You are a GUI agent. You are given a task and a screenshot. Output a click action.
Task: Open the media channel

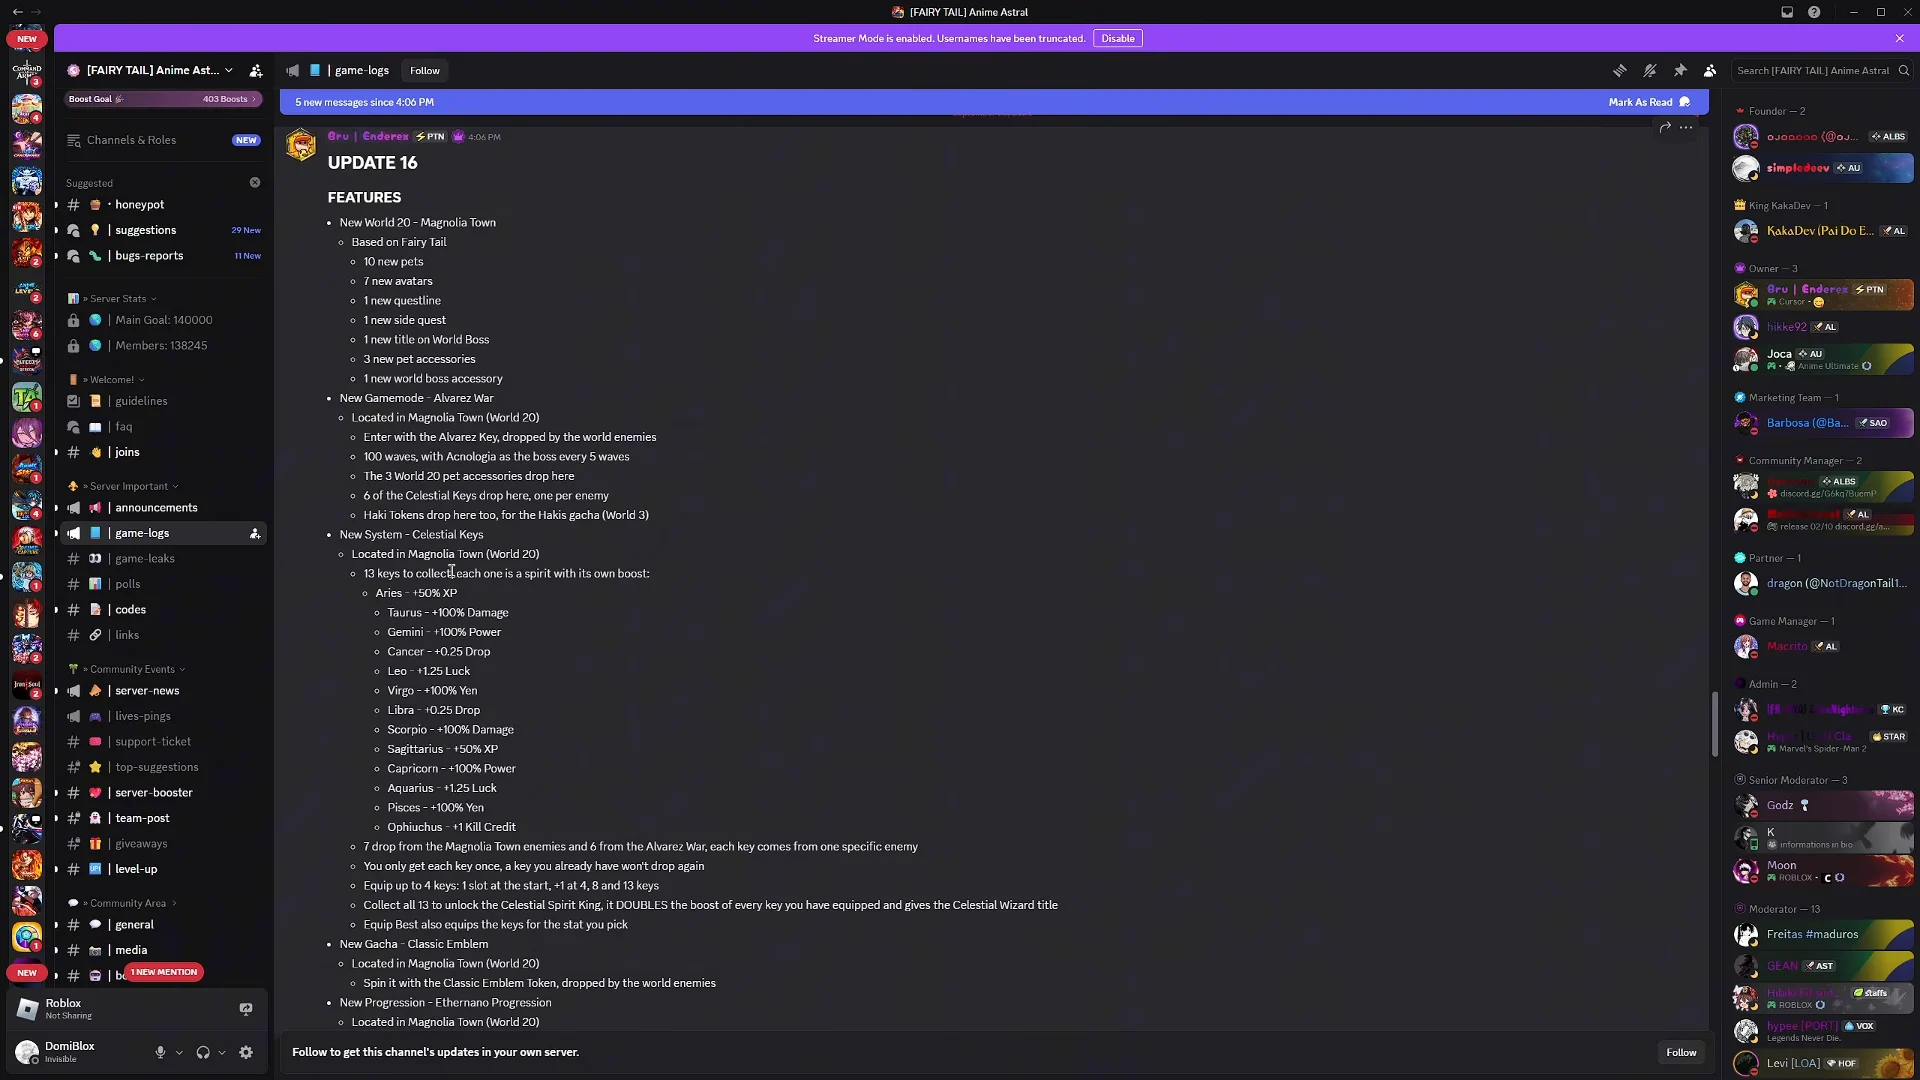coord(163,950)
